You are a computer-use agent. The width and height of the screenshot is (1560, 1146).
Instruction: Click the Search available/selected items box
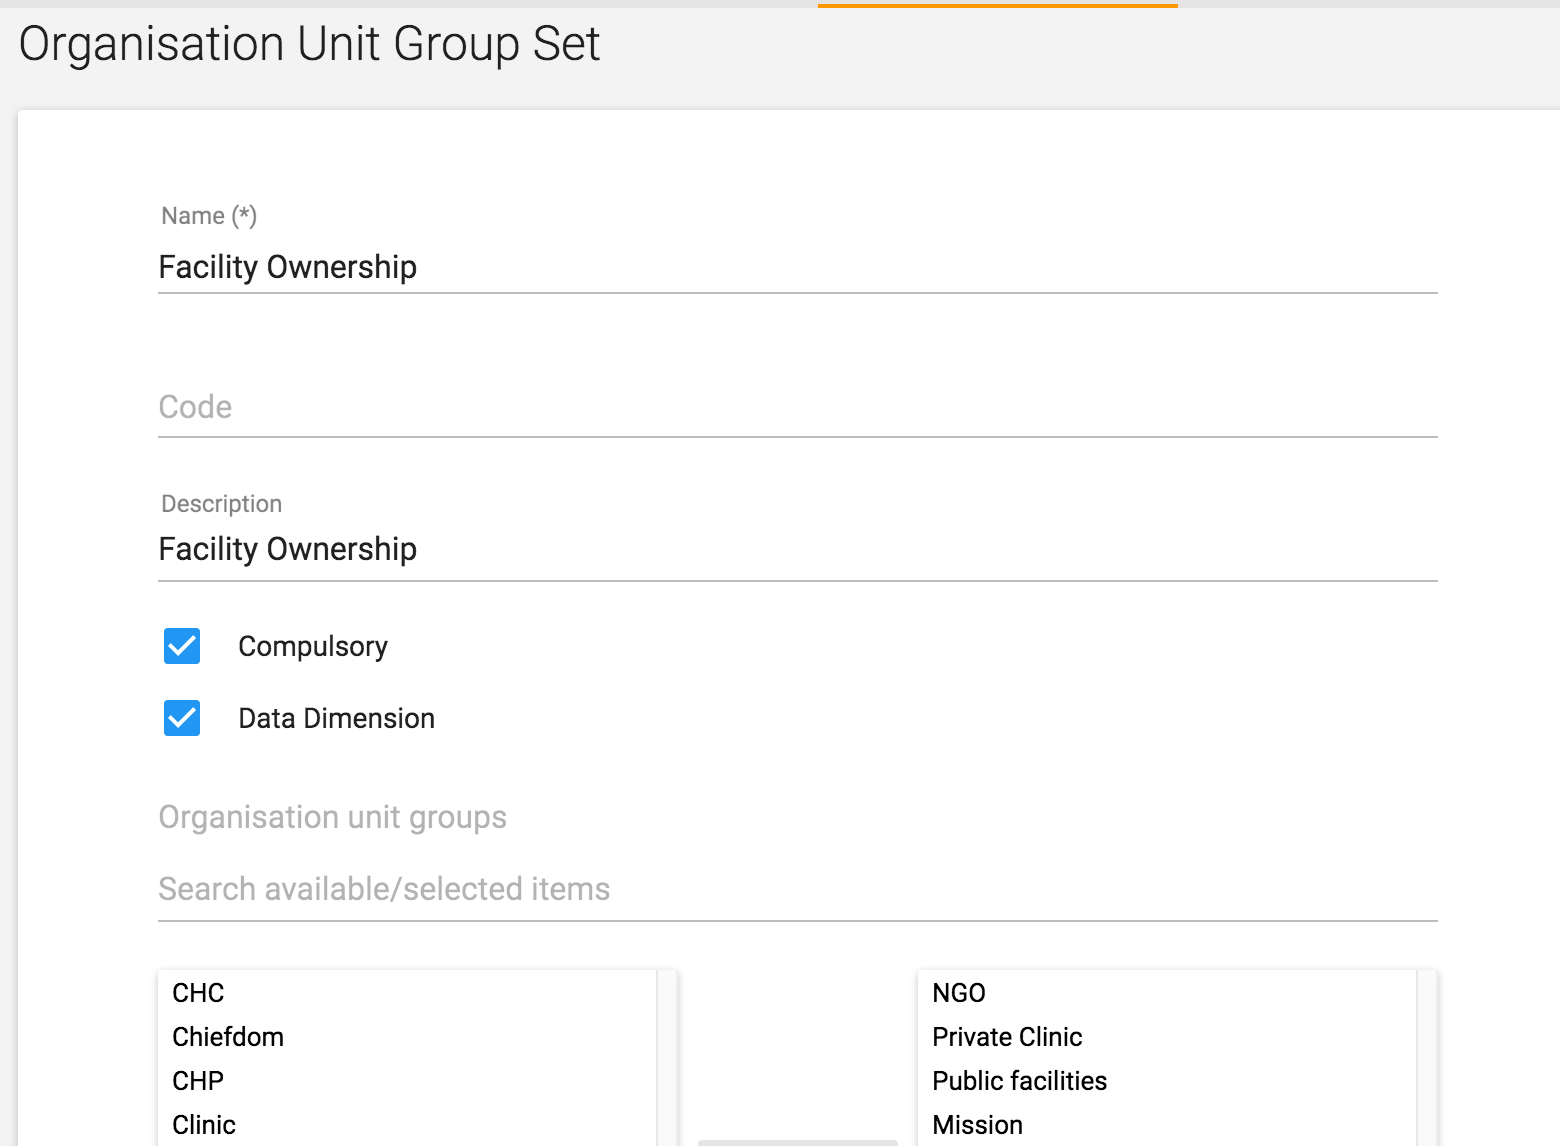[796, 889]
